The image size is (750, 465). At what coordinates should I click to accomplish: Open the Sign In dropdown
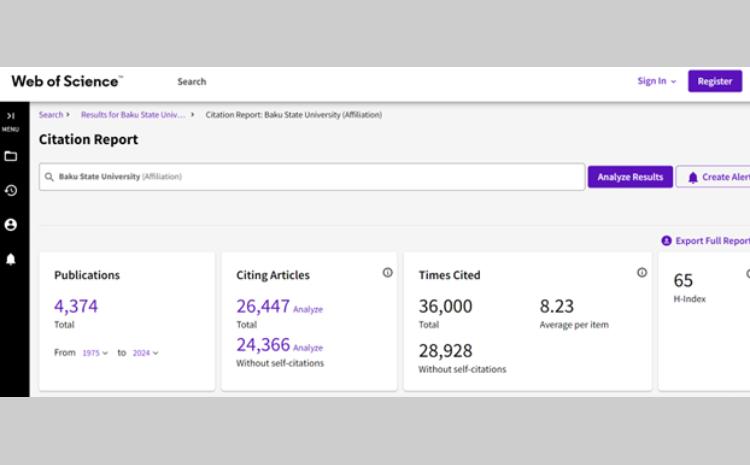click(x=657, y=81)
